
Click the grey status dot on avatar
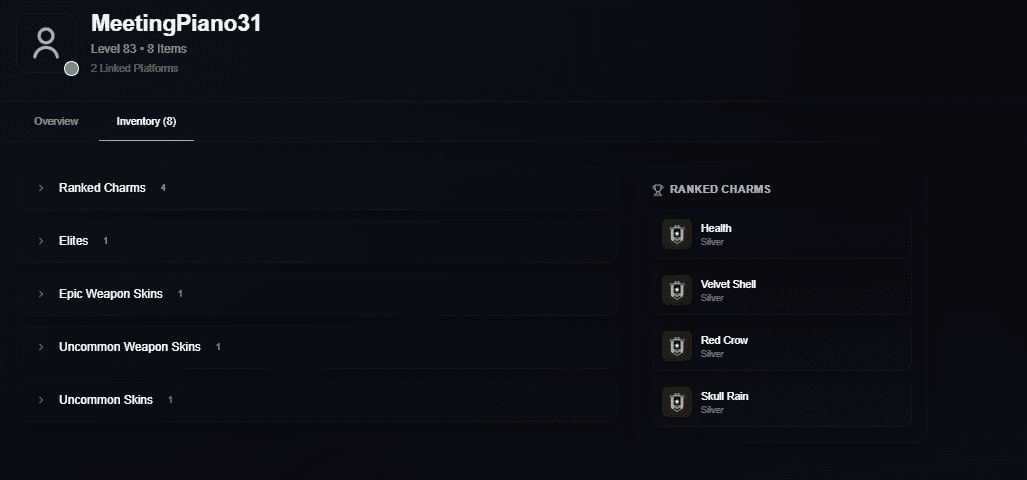coord(71,69)
